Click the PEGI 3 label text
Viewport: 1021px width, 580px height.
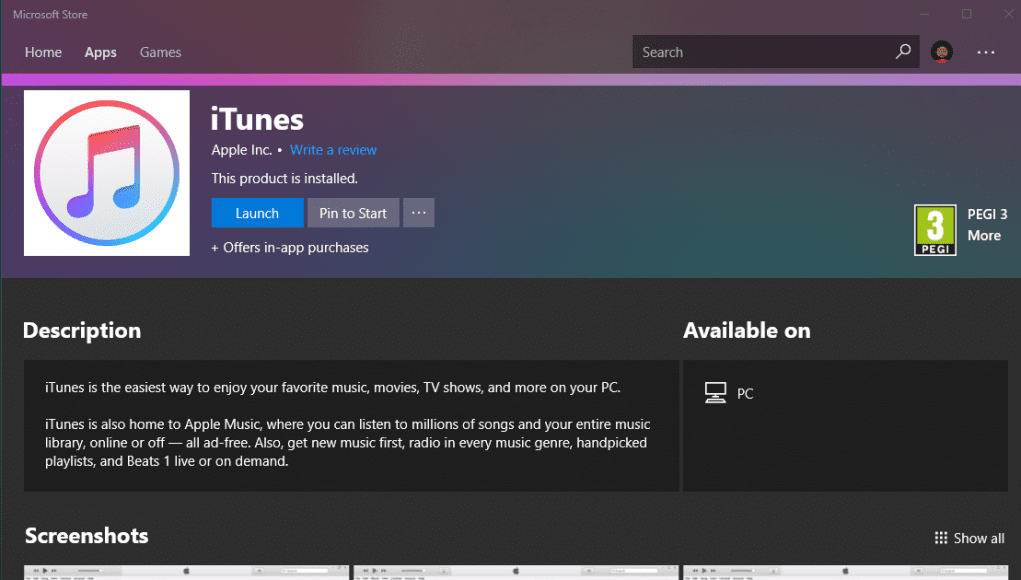pos(987,214)
